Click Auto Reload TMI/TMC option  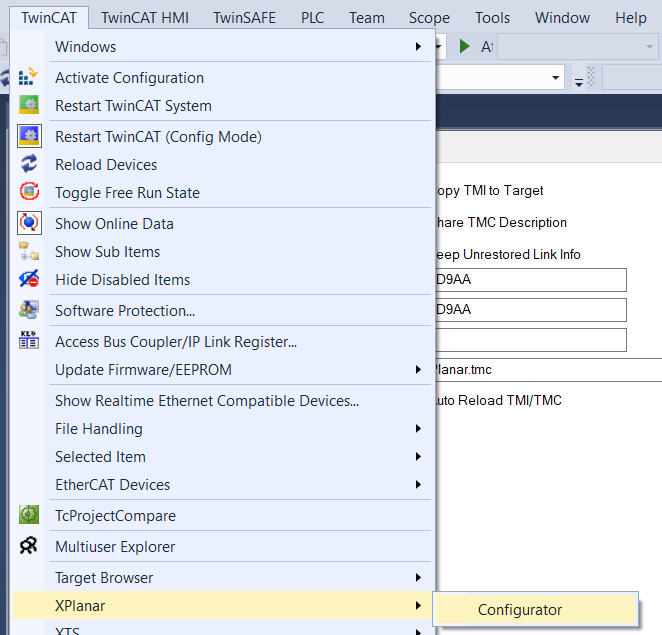pyautogui.click(x=499, y=400)
